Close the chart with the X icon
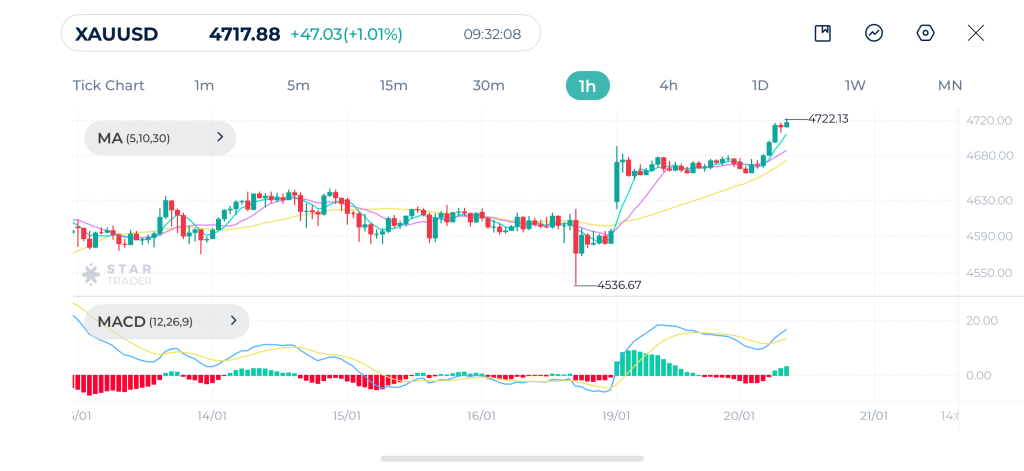1024x471 pixels. click(x=976, y=33)
